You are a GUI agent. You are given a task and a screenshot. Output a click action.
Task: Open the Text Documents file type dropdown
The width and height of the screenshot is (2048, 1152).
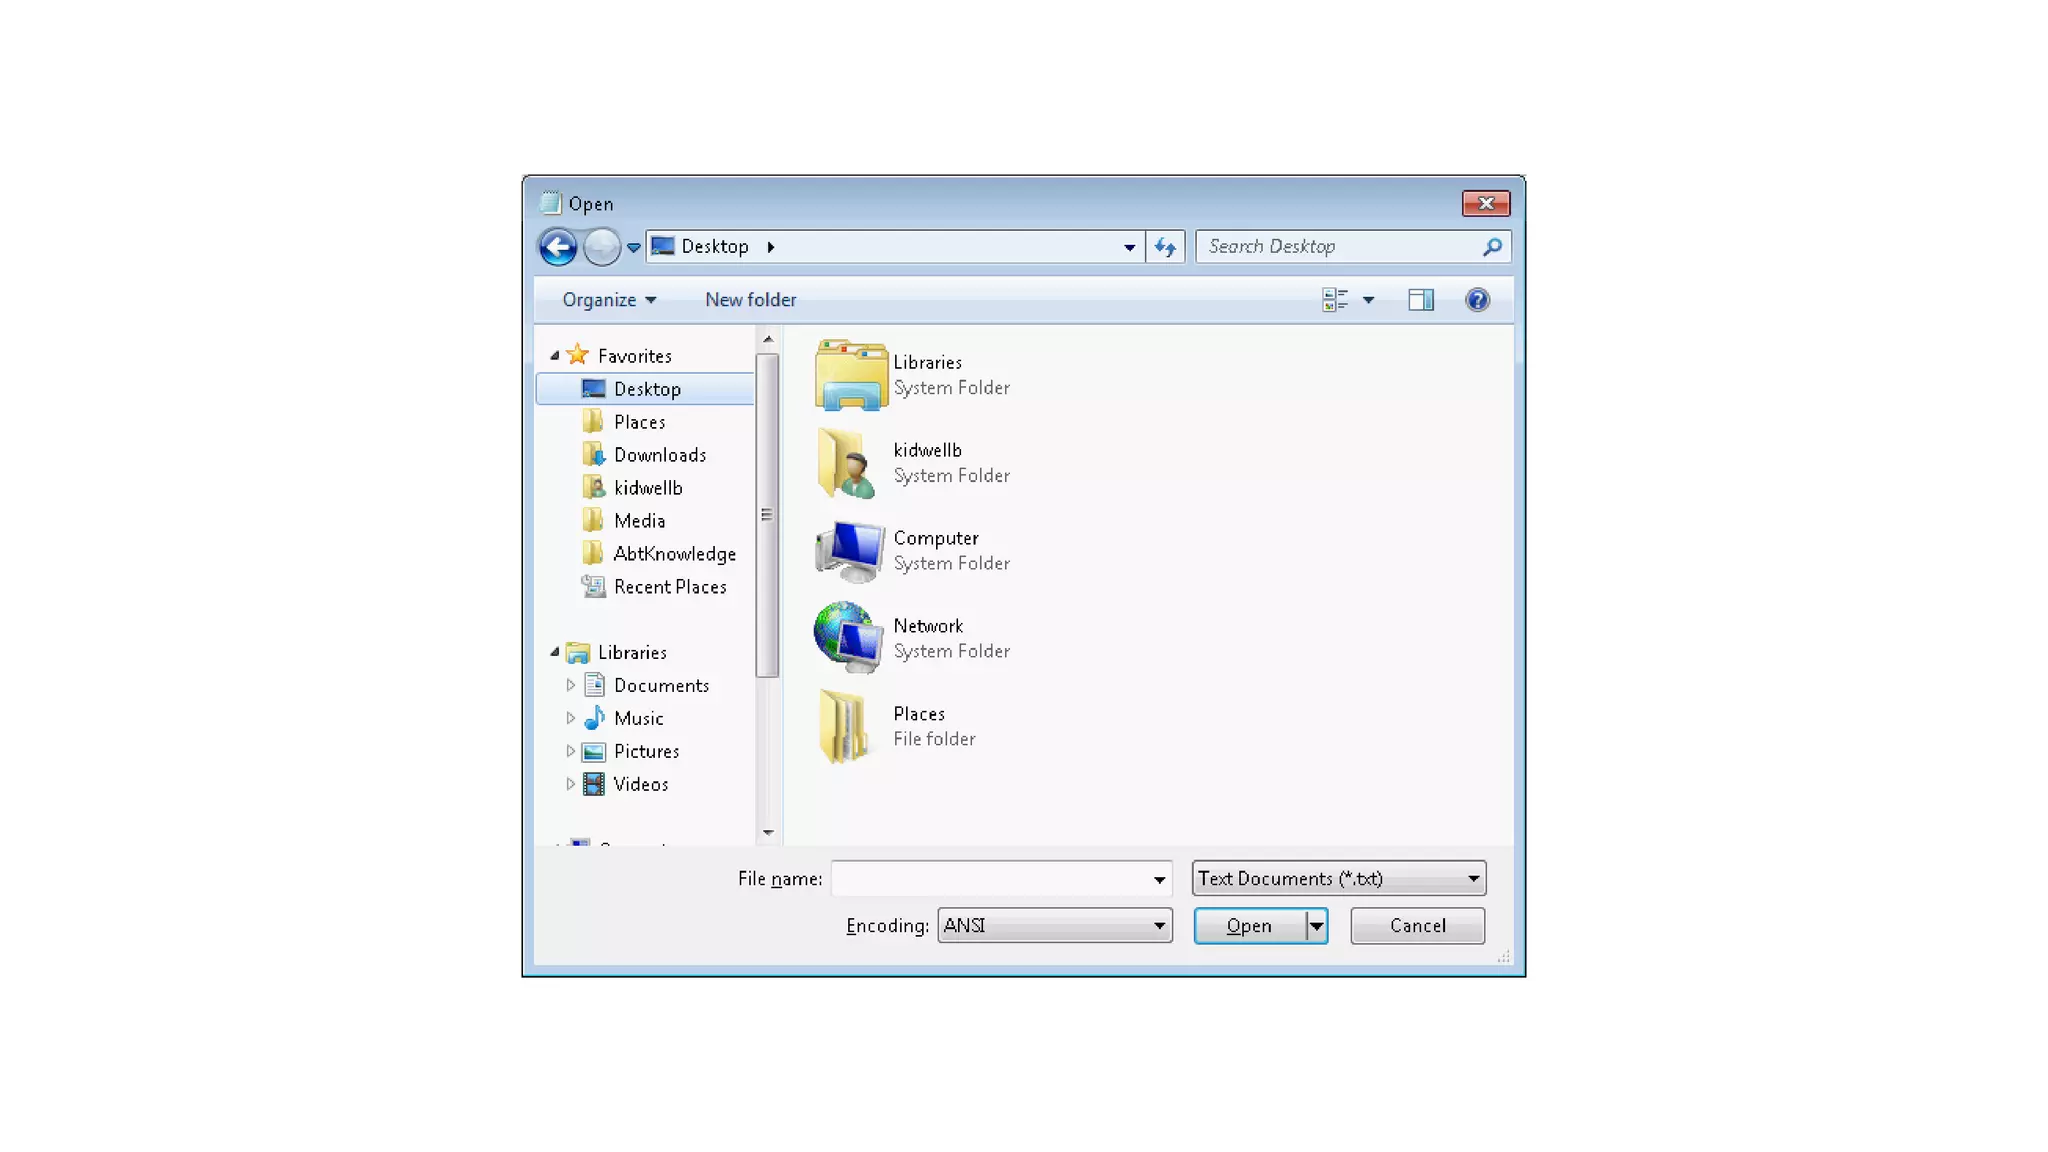point(1473,879)
